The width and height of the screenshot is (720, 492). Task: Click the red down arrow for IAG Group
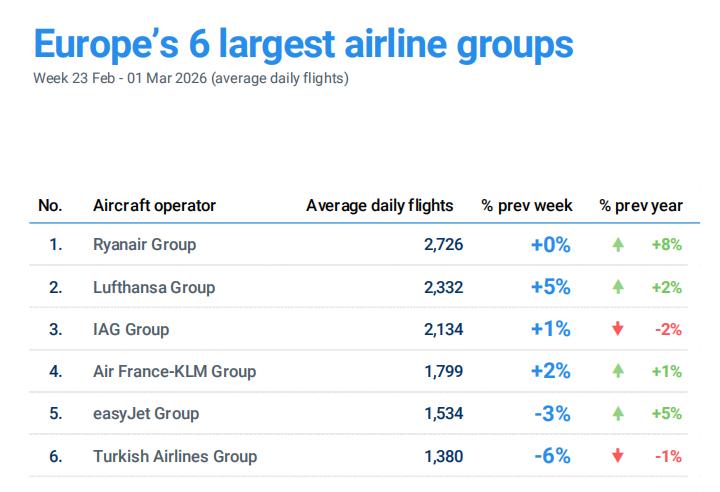[618, 329]
